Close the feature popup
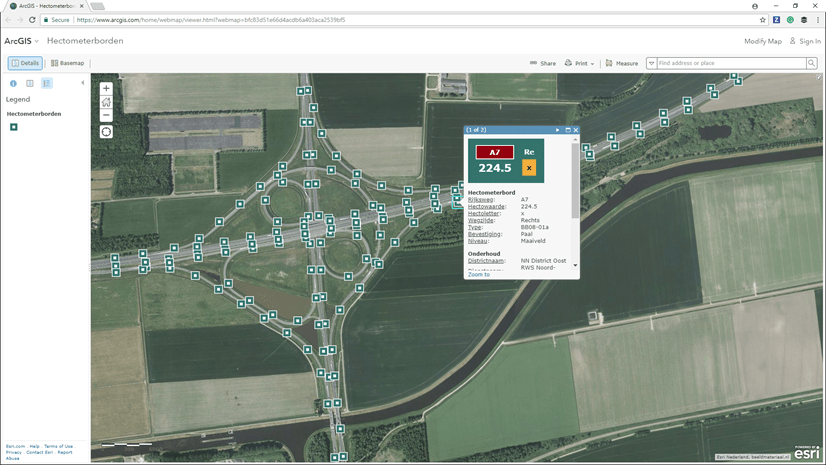The width and height of the screenshot is (826, 465). point(576,130)
